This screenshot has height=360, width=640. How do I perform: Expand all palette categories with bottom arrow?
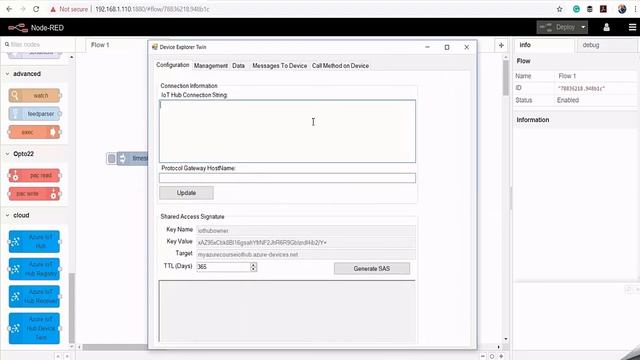click(67, 356)
